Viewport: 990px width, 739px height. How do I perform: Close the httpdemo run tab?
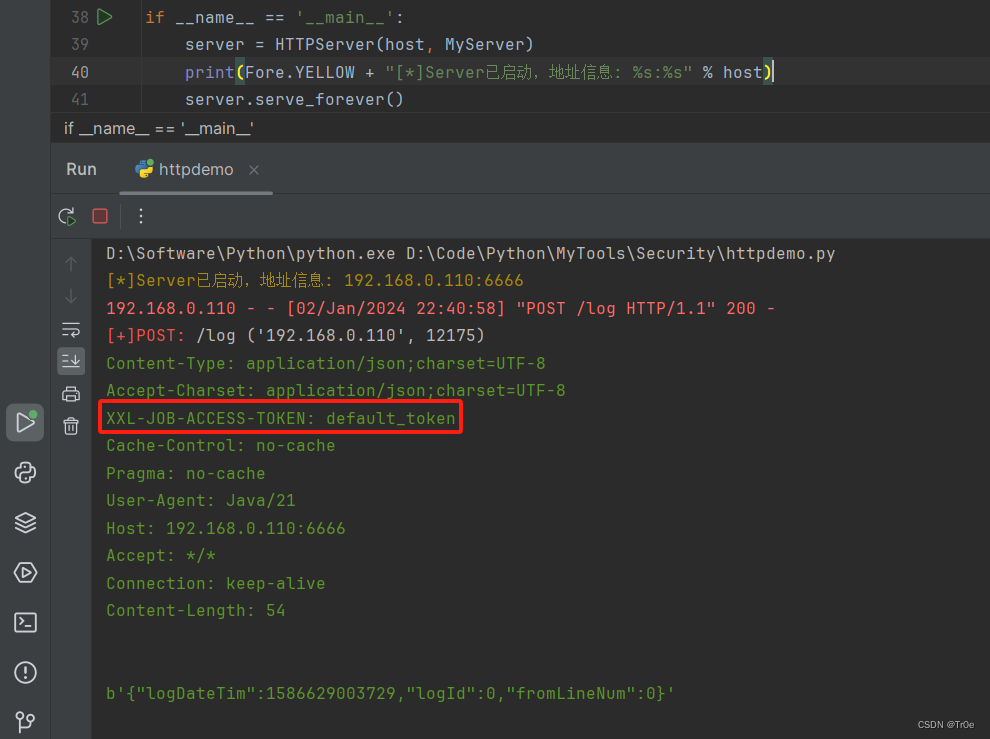coord(254,170)
